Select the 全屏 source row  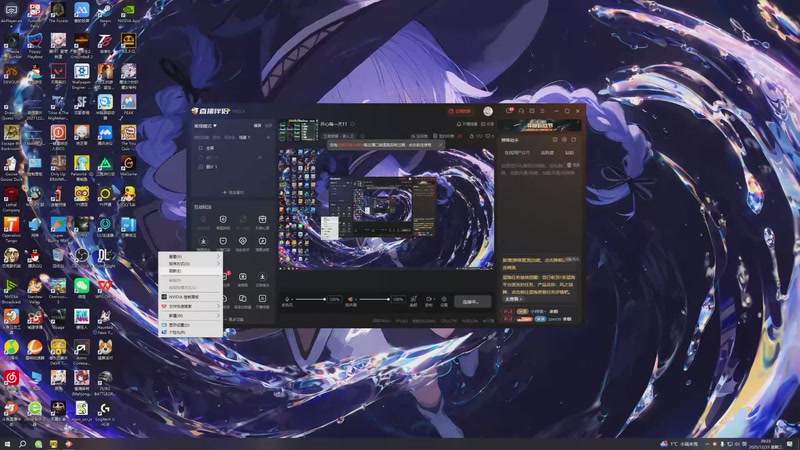(233, 148)
